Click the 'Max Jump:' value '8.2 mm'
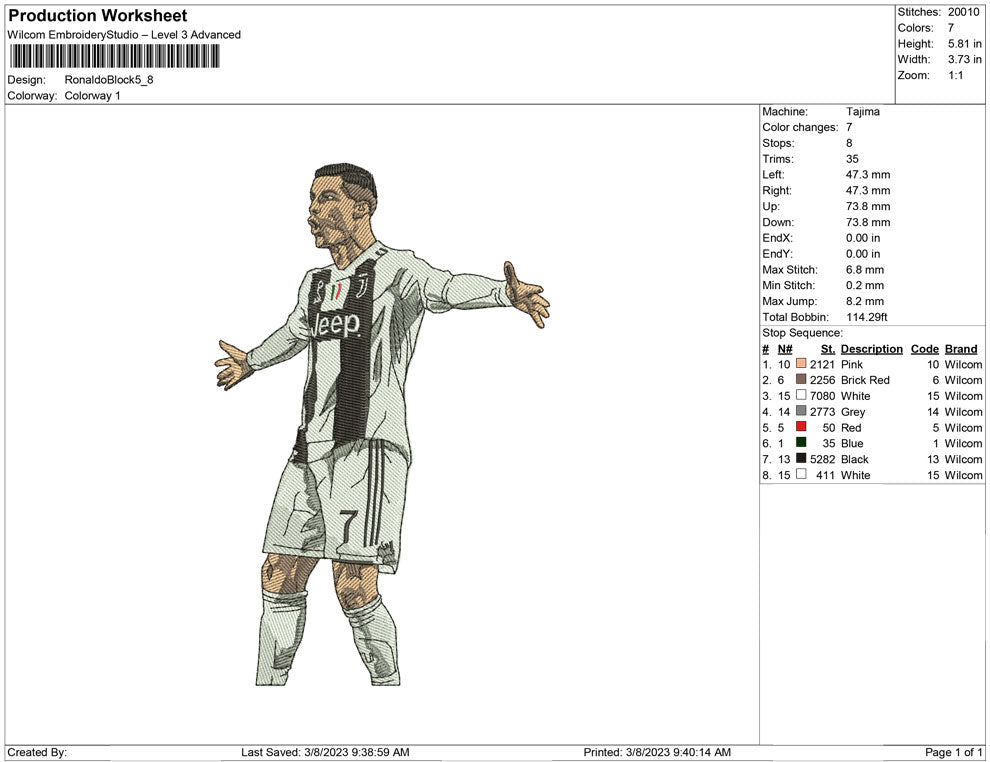Screen dimensions: 990x762 (x=865, y=301)
